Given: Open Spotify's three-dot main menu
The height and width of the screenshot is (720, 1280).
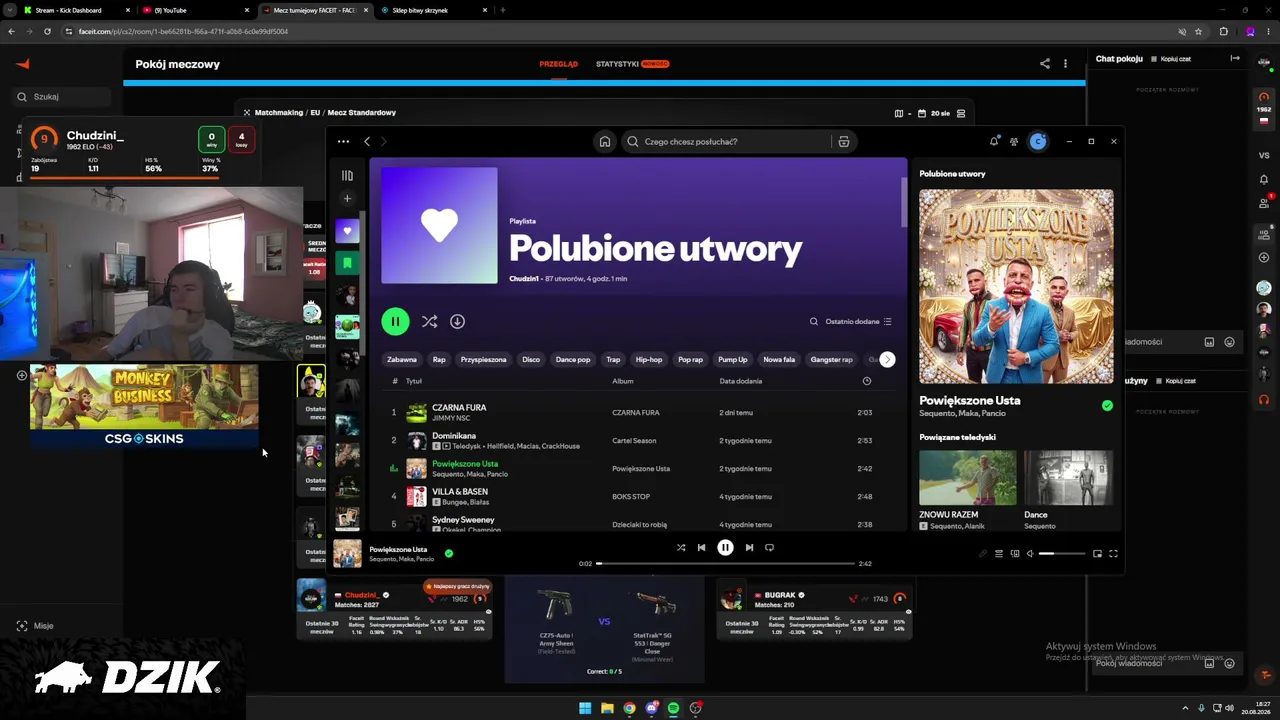Looking at the screenshot, I should [343, 142].
